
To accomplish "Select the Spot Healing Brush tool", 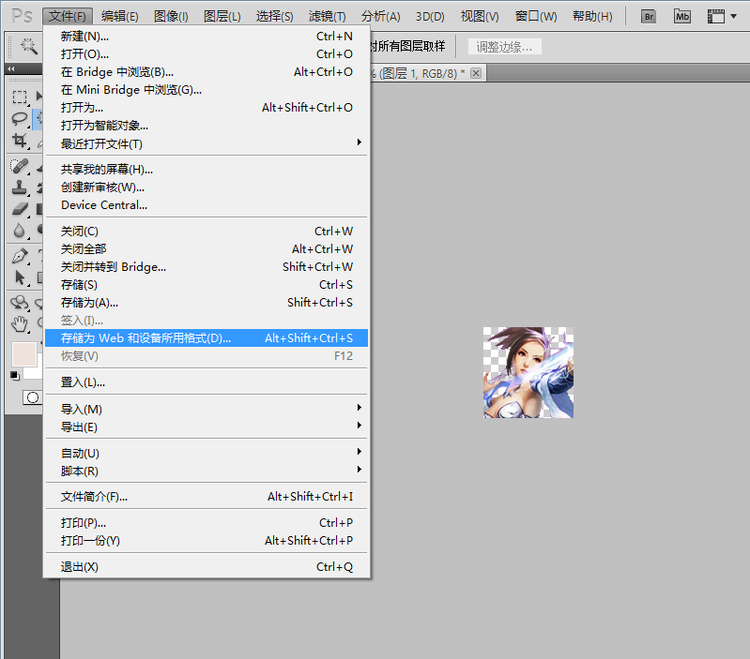I will pyautogui.click(x=20, y=166).
